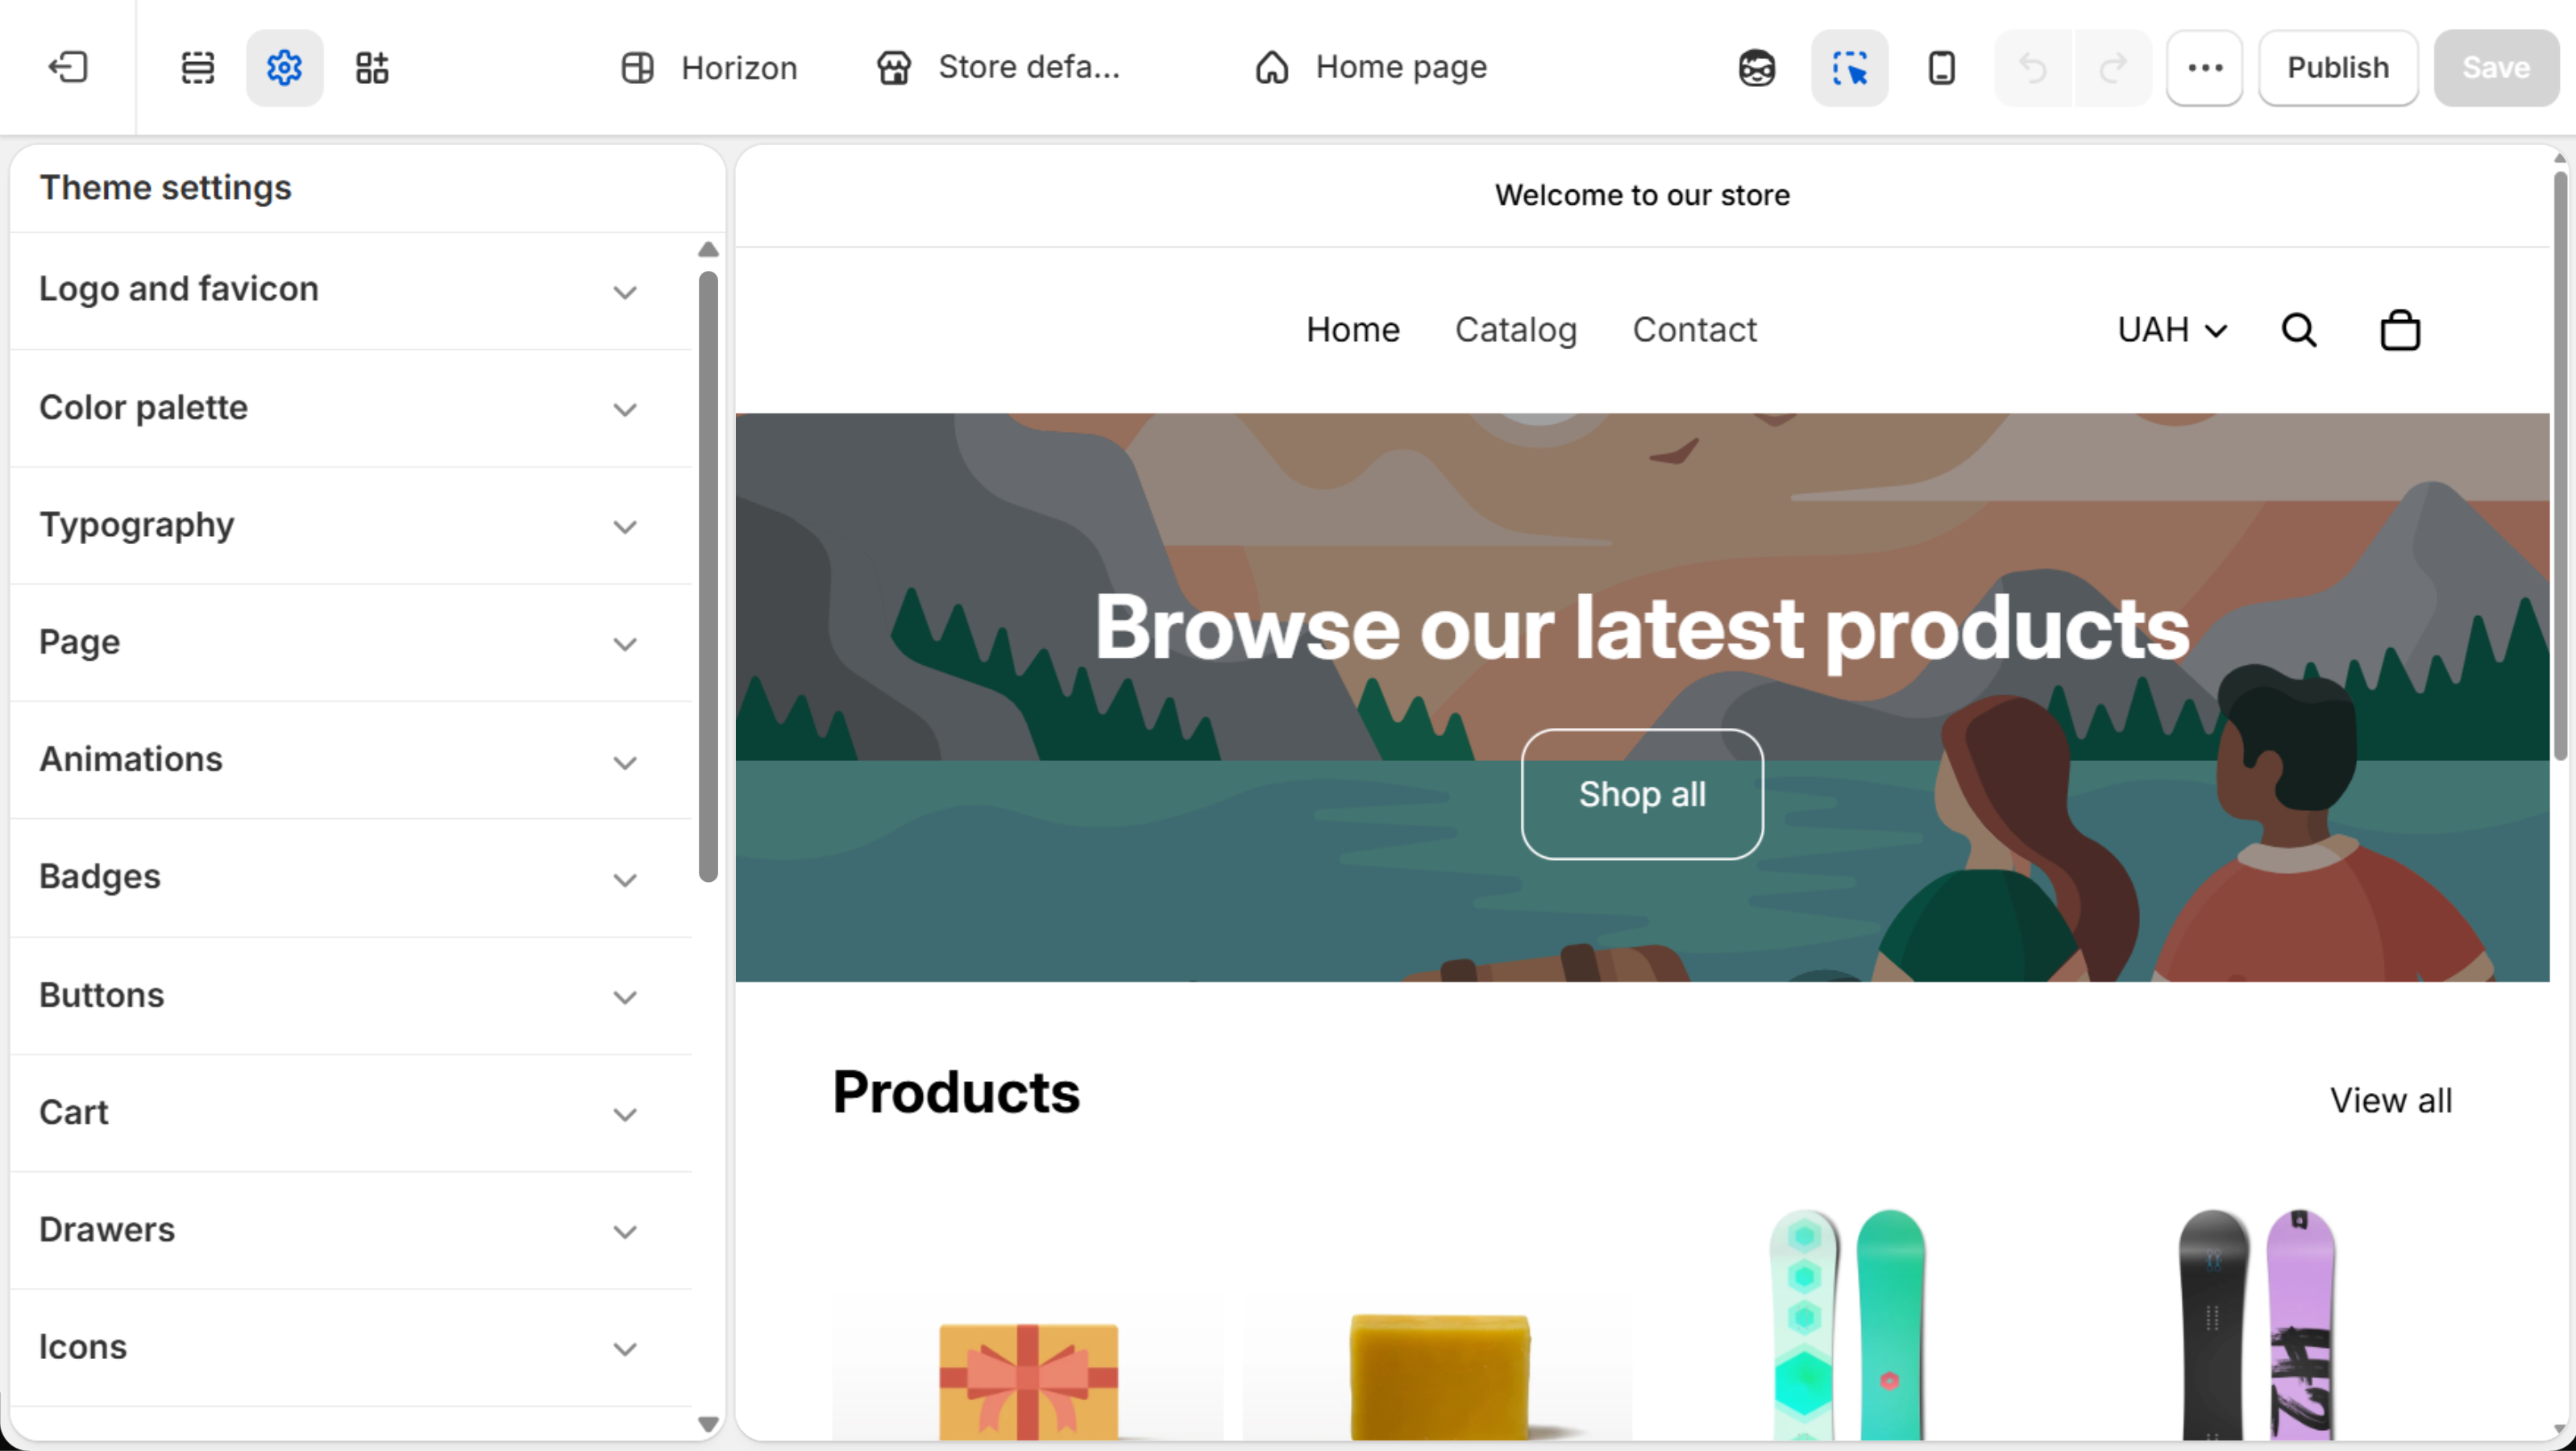
Task: Select the teal snowboards product thumbnail
Action: (1848, 1325)
